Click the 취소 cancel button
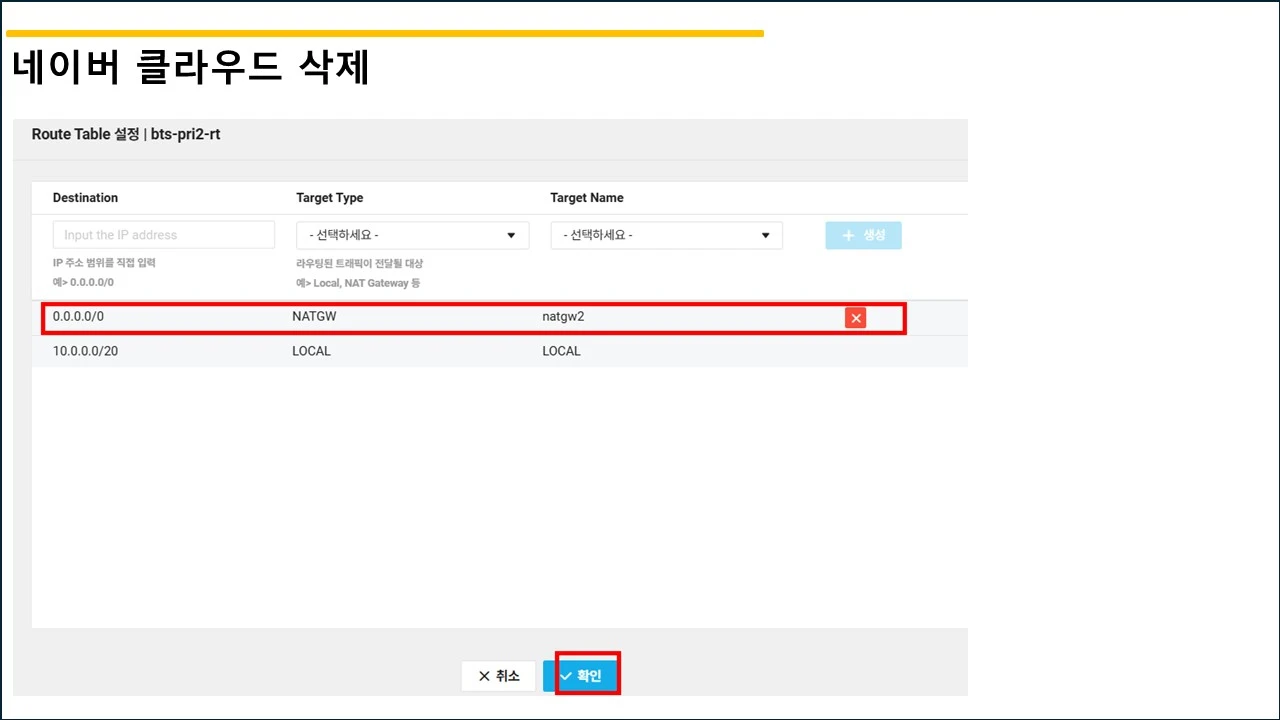The width and height of the screenshot is (1280, 720). [x=499, y=676]
